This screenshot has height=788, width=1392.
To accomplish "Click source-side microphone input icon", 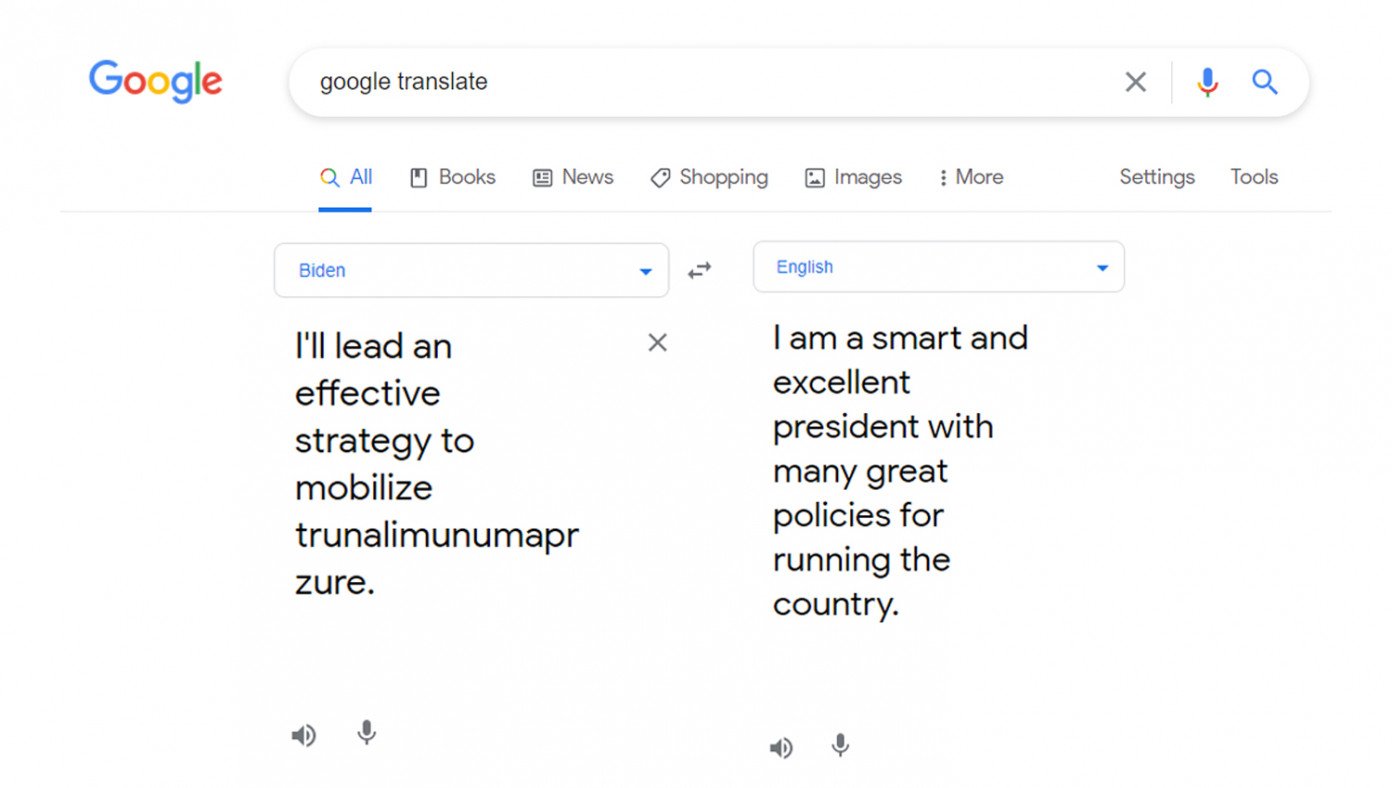I will point(367,733).
